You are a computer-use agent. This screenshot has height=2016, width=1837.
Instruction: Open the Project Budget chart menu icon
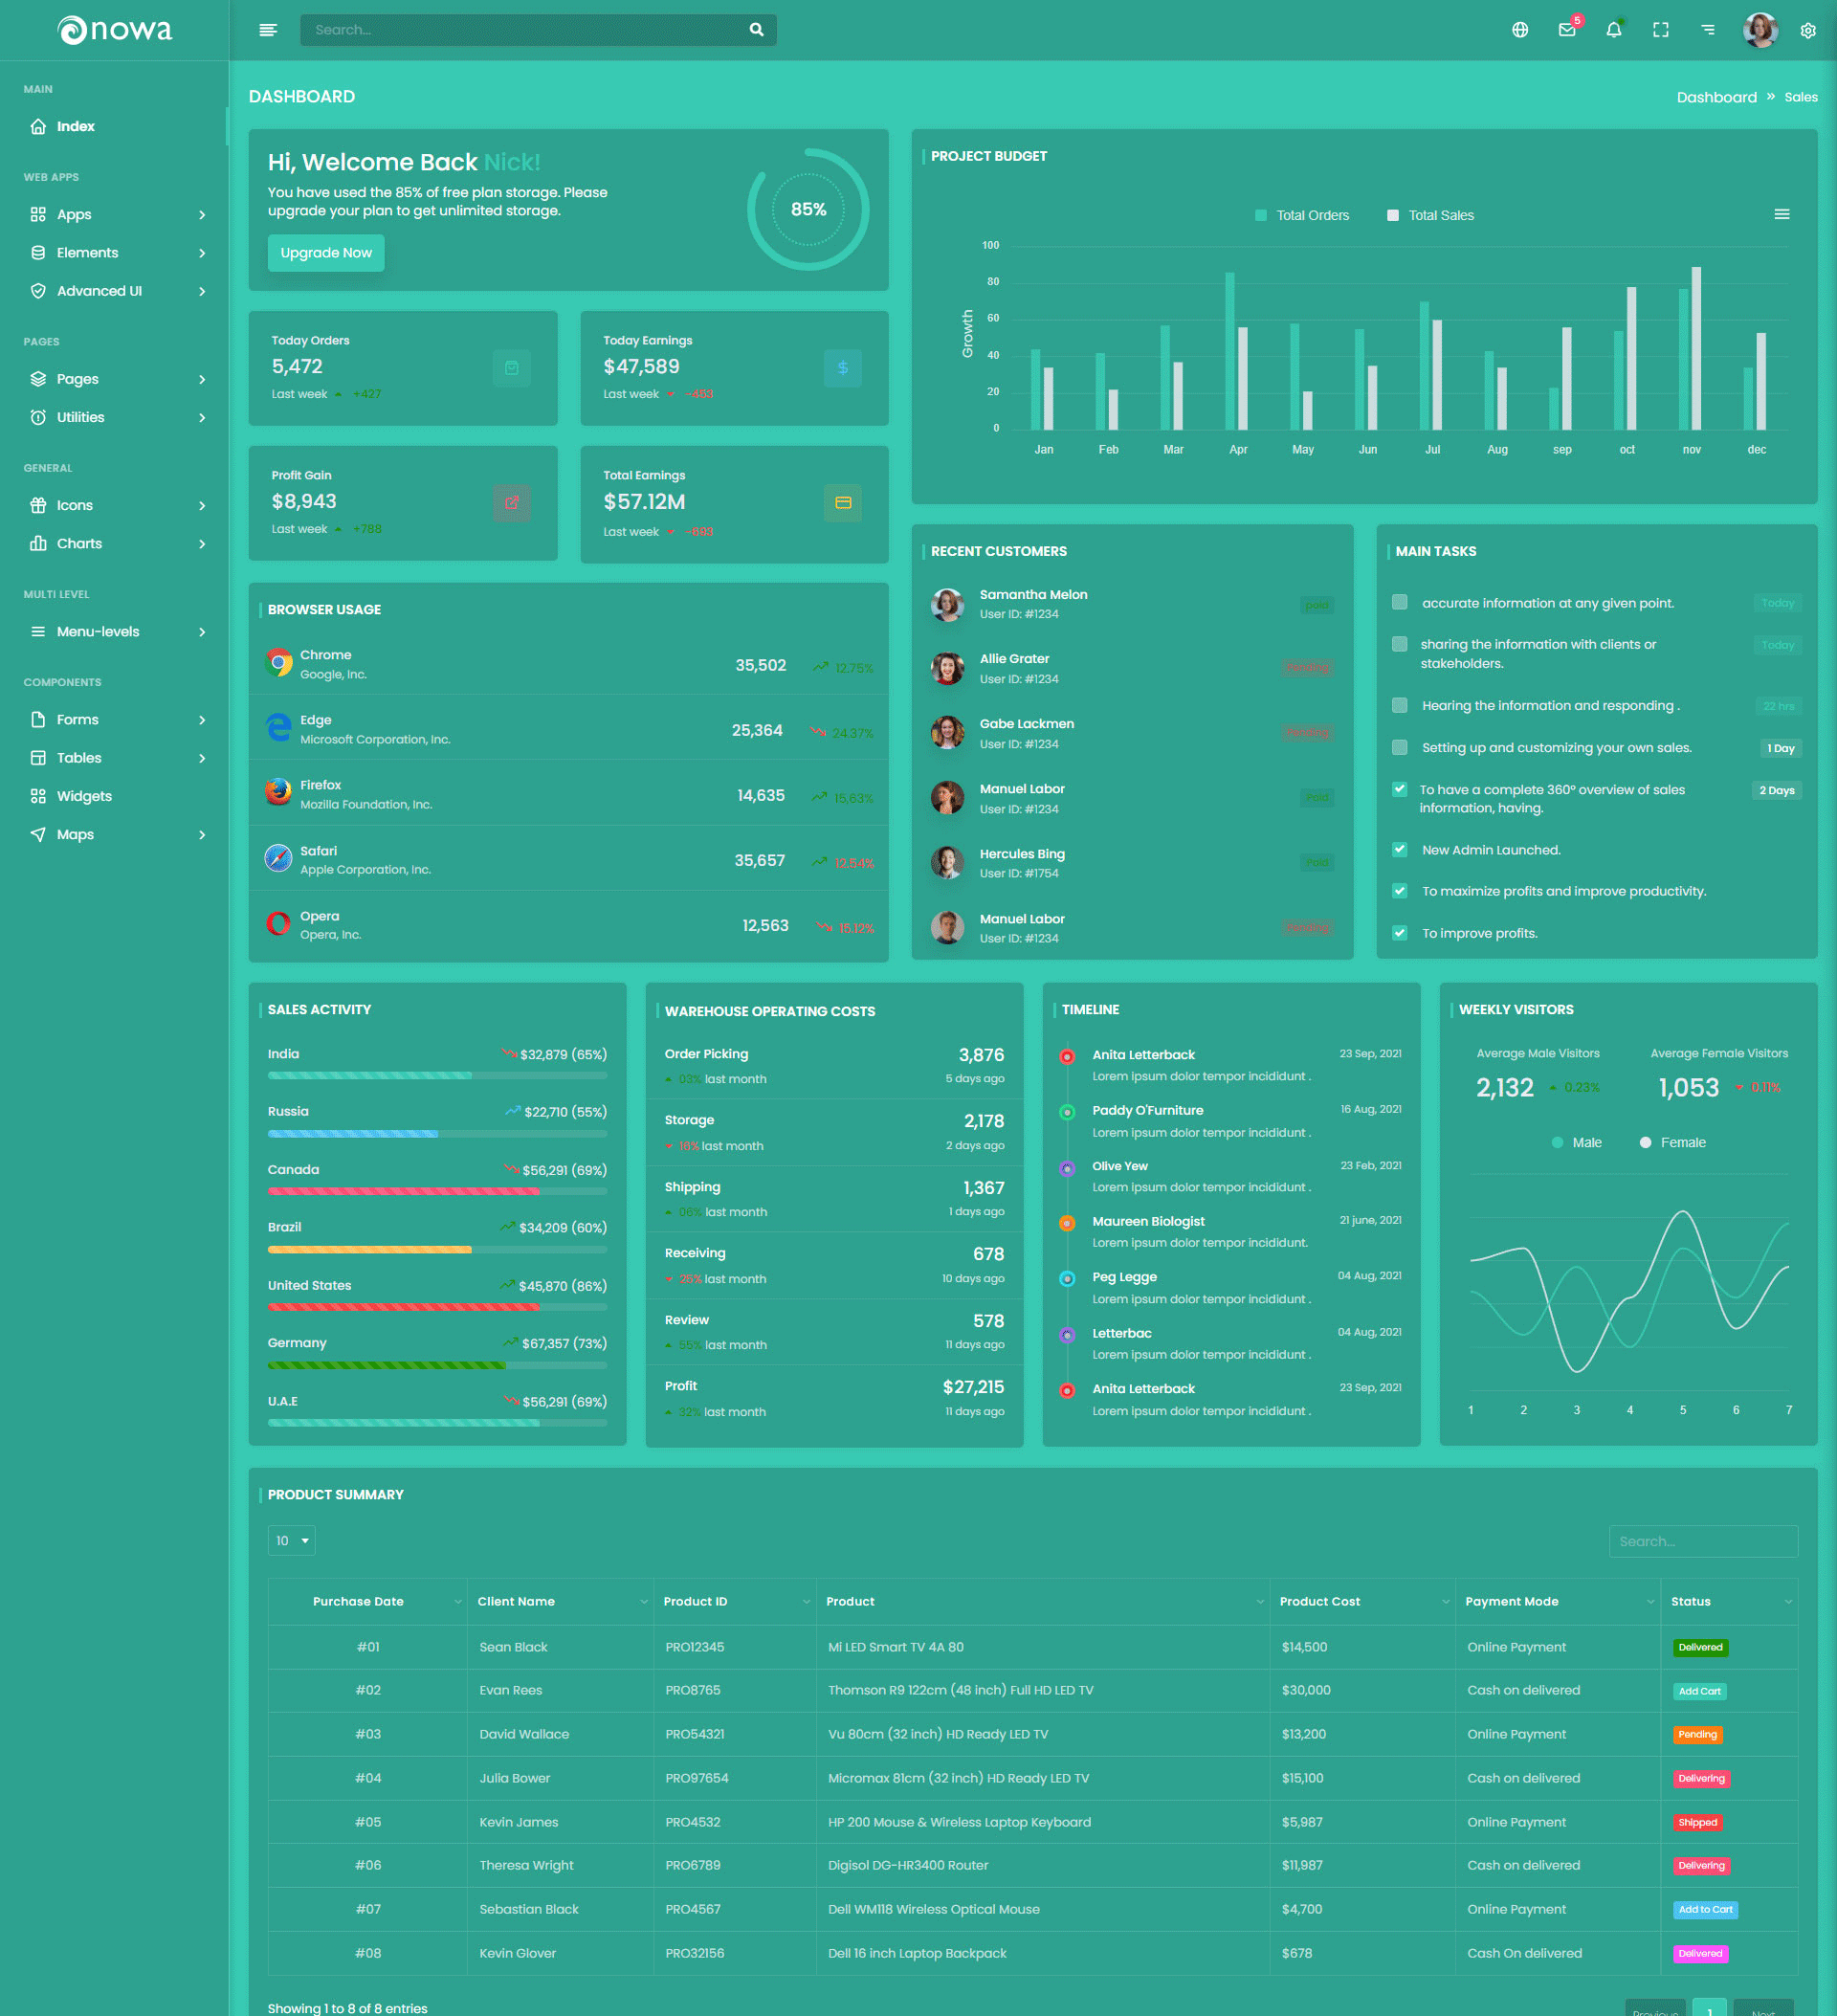[1781, 215]
